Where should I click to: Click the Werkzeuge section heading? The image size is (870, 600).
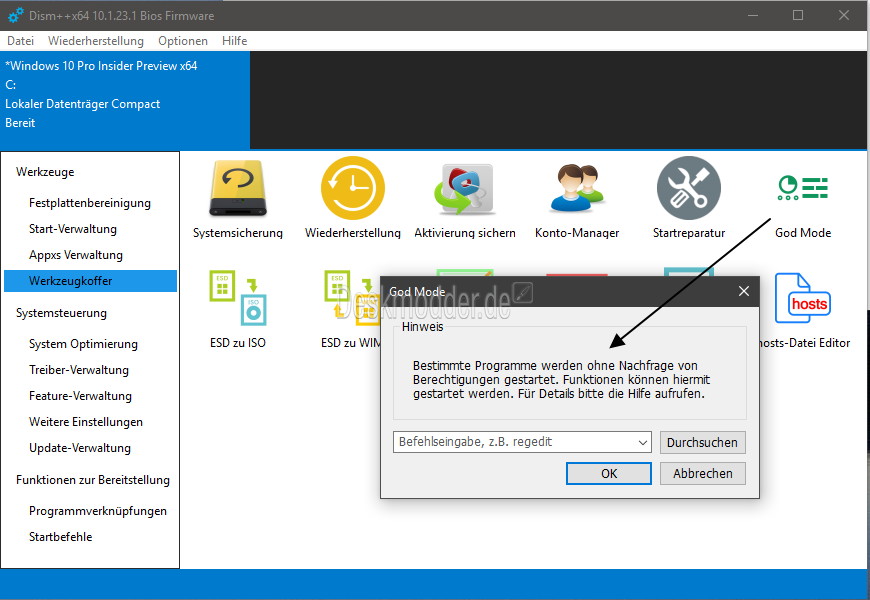(45, 172)
